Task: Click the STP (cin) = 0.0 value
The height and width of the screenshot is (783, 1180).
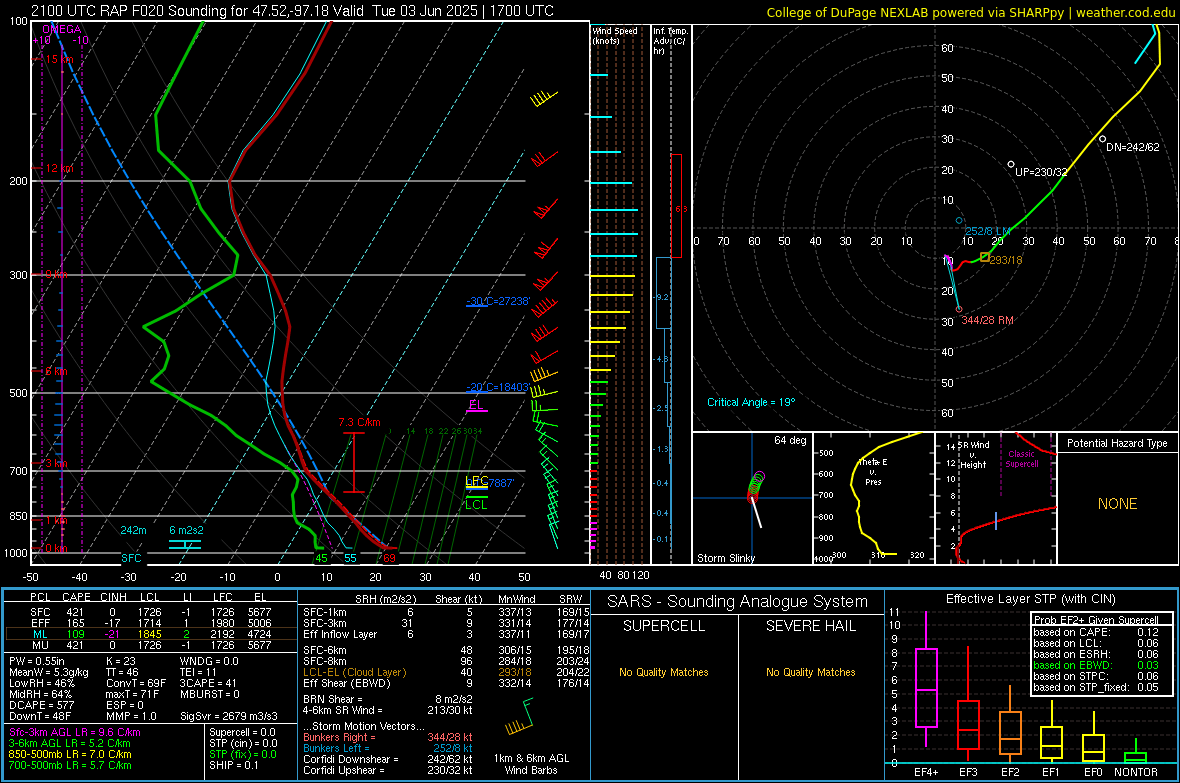Action: tap(243, 743)
